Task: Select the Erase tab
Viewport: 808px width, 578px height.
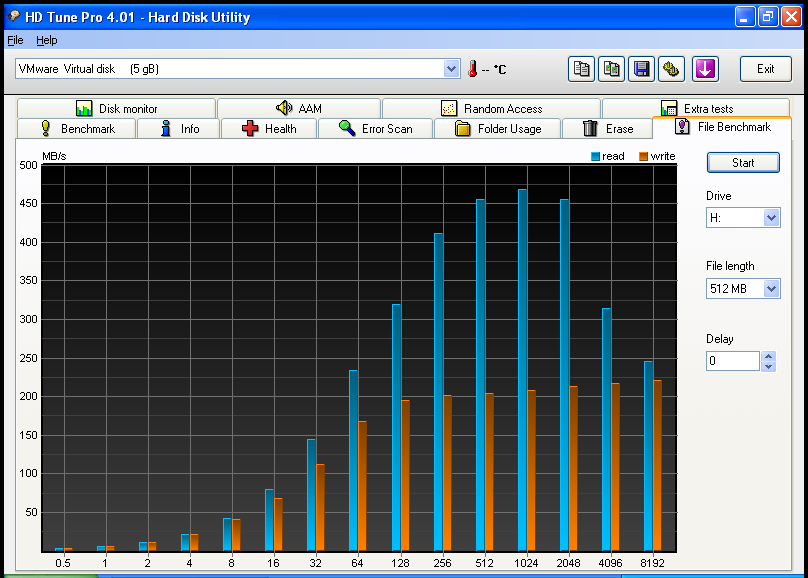Action: click(608, 129)
